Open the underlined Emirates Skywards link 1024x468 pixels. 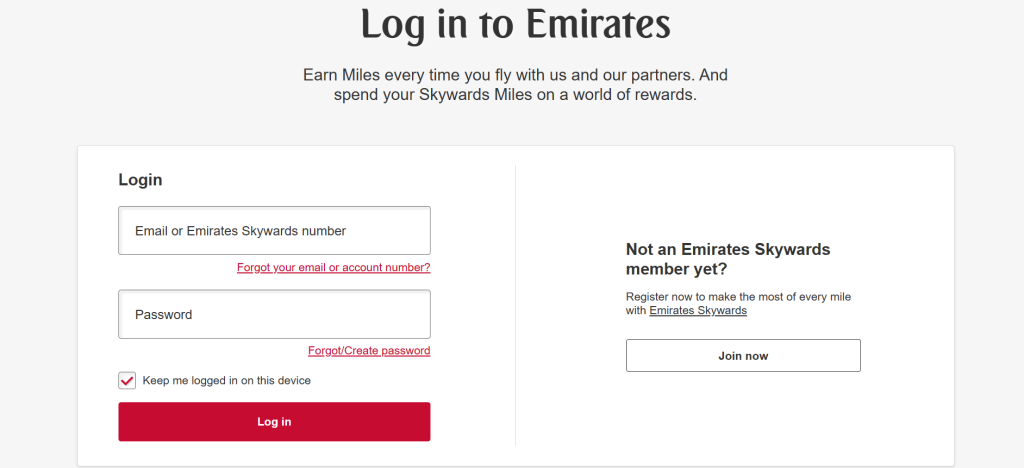point(698,311)
